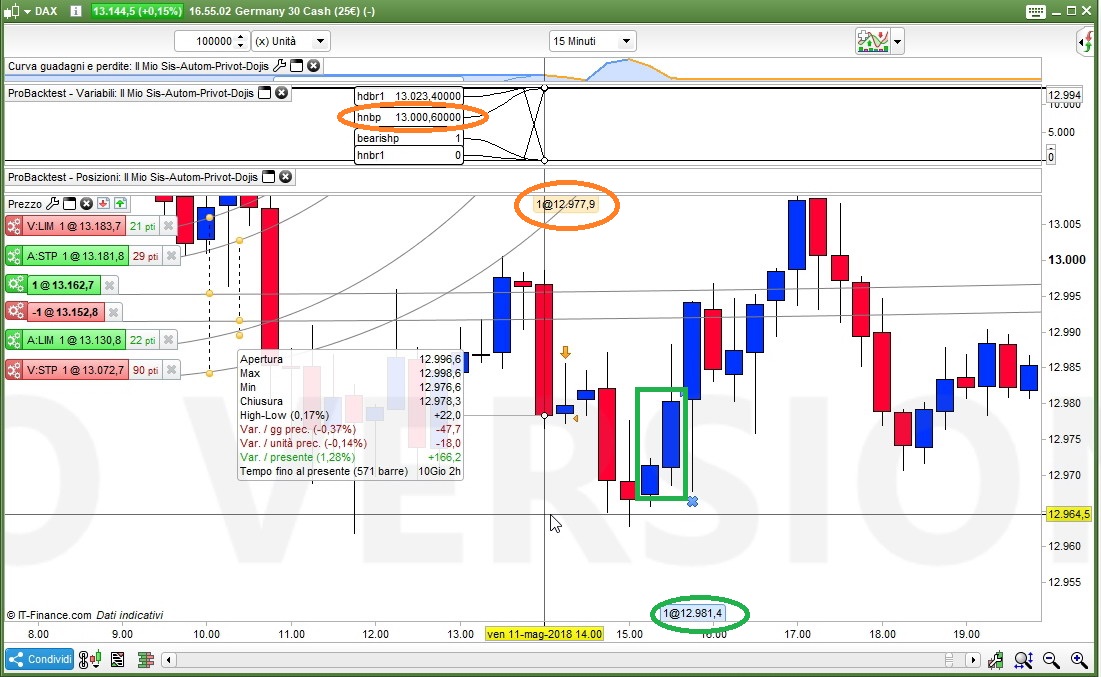This screenshot has height=677, width=1101.
Task: Detach ProBacktest - Posizioni panel window icon
Action: pyautogui.click(x=268, y=177)
